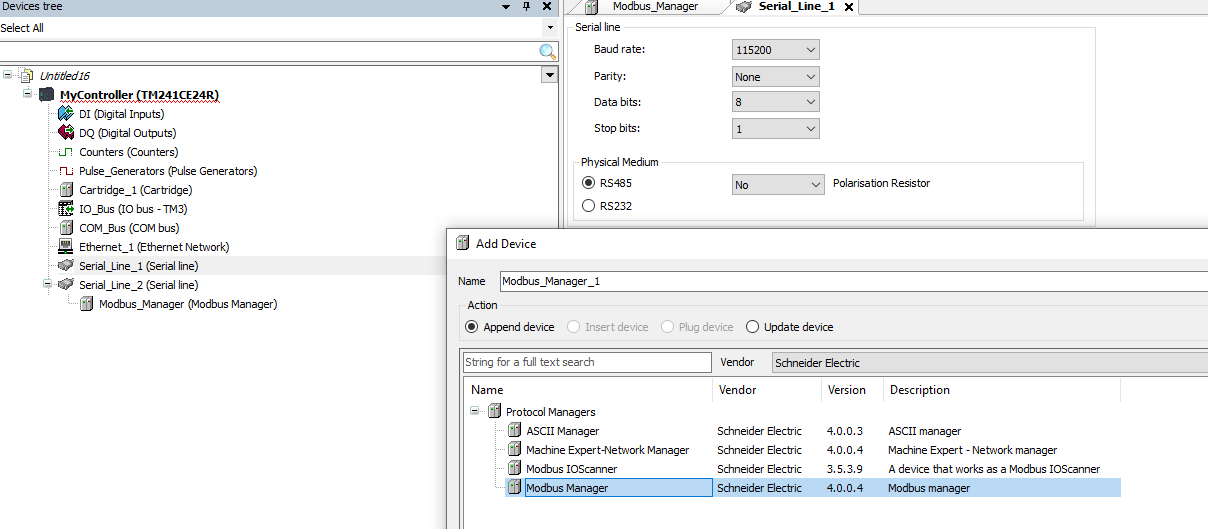Click the COM_Bus device icon
The image size is (1208, 529).
point(66,228)
